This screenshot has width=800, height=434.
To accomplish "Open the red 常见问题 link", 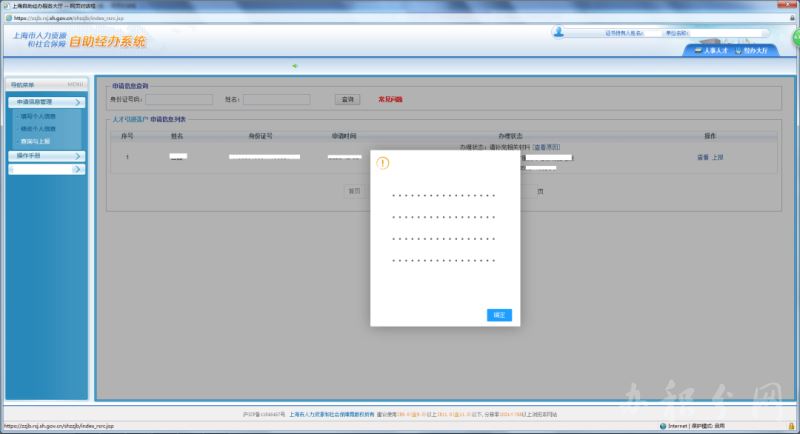I will (389, 99).
